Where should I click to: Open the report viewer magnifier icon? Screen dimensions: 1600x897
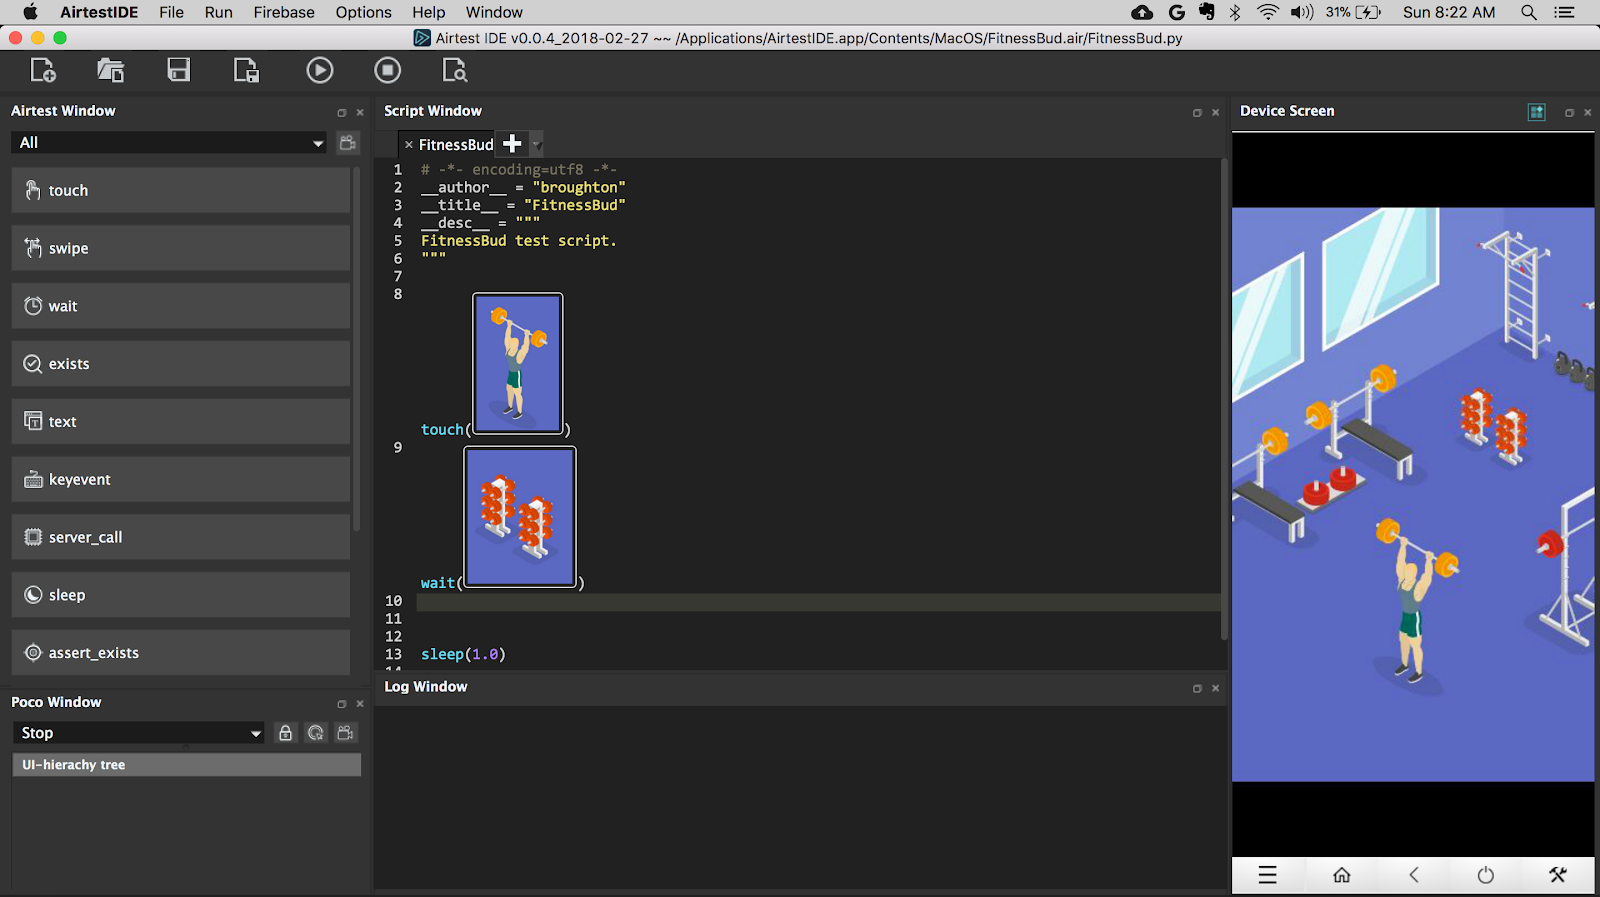[x=455, y=70]
